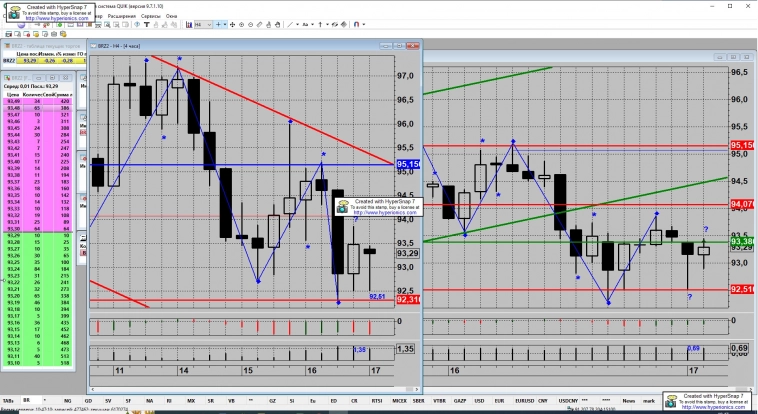
Task: Open the H4 timeframe dropdown
Action: pos(208,23)
